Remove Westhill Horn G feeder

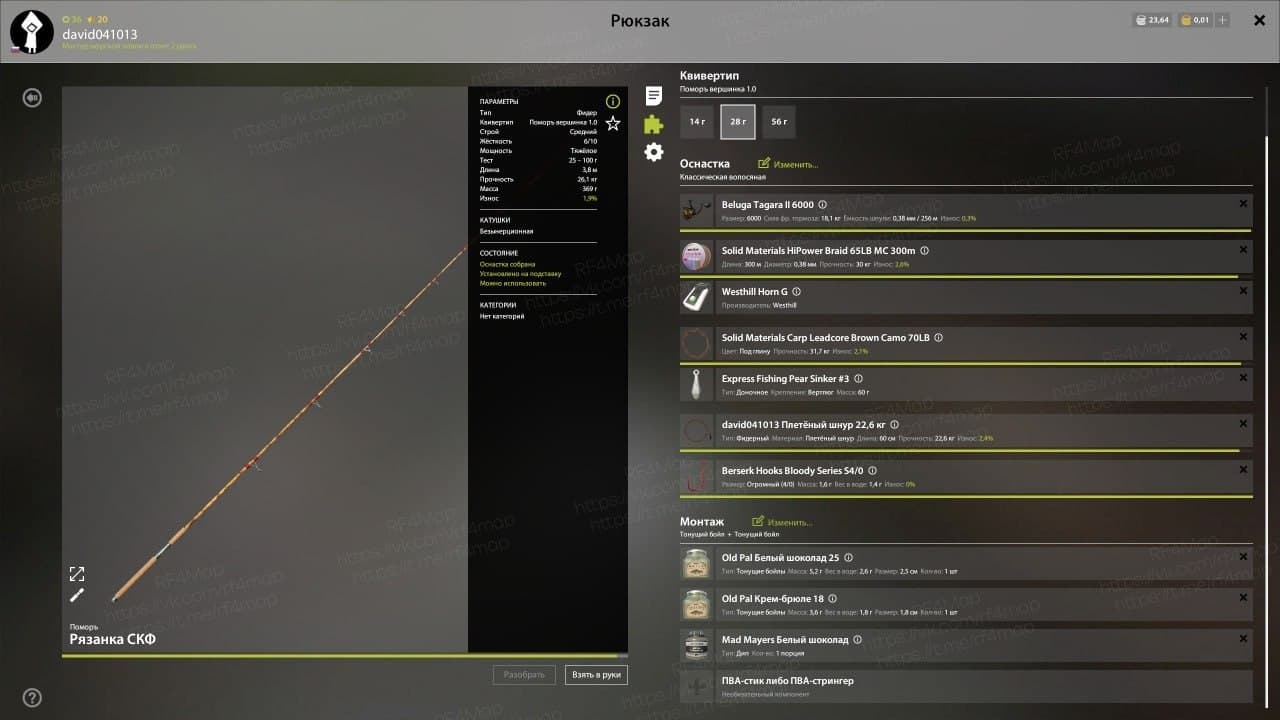pyautogui.click(x=1243, y=290)
